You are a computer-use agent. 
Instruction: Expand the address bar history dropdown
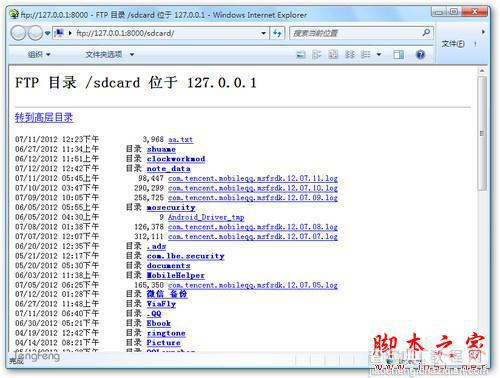[x=264, y=33]
